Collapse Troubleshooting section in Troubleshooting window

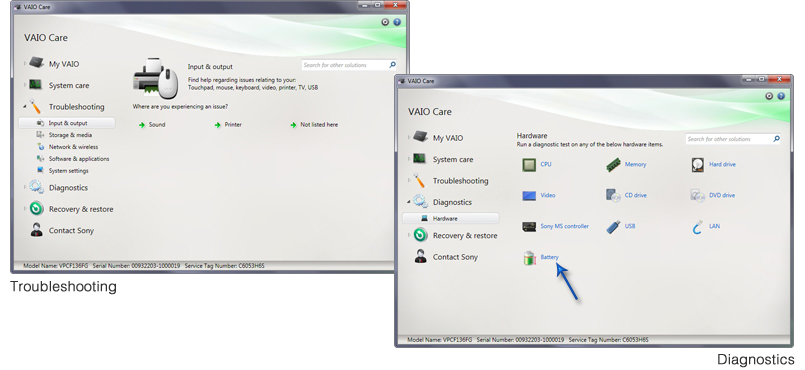25,106
